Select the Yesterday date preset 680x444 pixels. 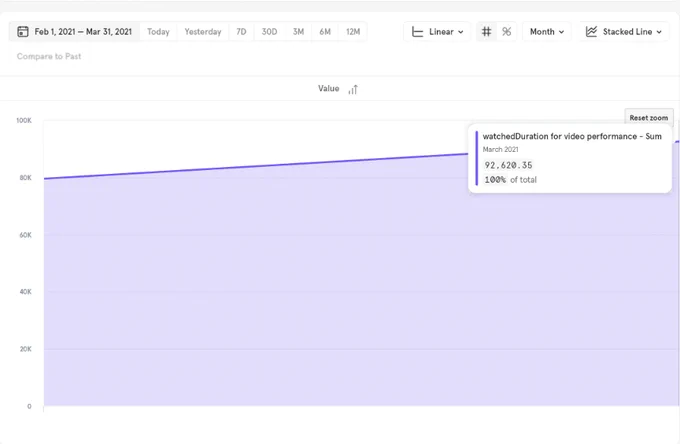click(x=203, y=32)
